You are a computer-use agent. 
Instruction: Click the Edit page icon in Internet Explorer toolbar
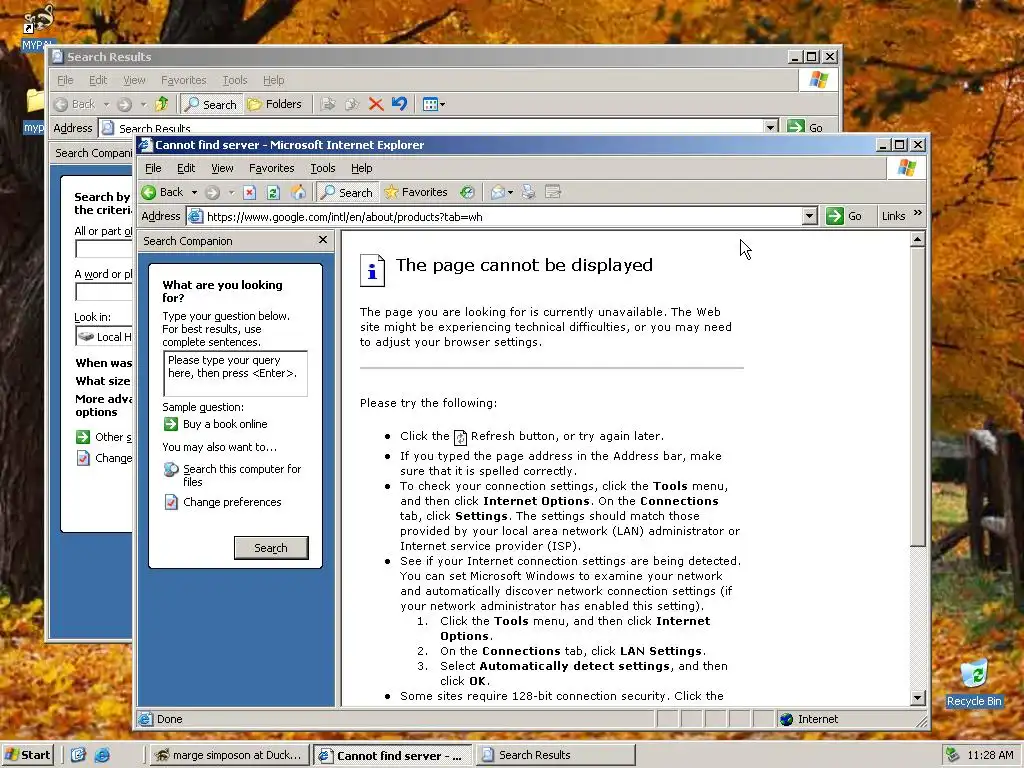point(553,192)
